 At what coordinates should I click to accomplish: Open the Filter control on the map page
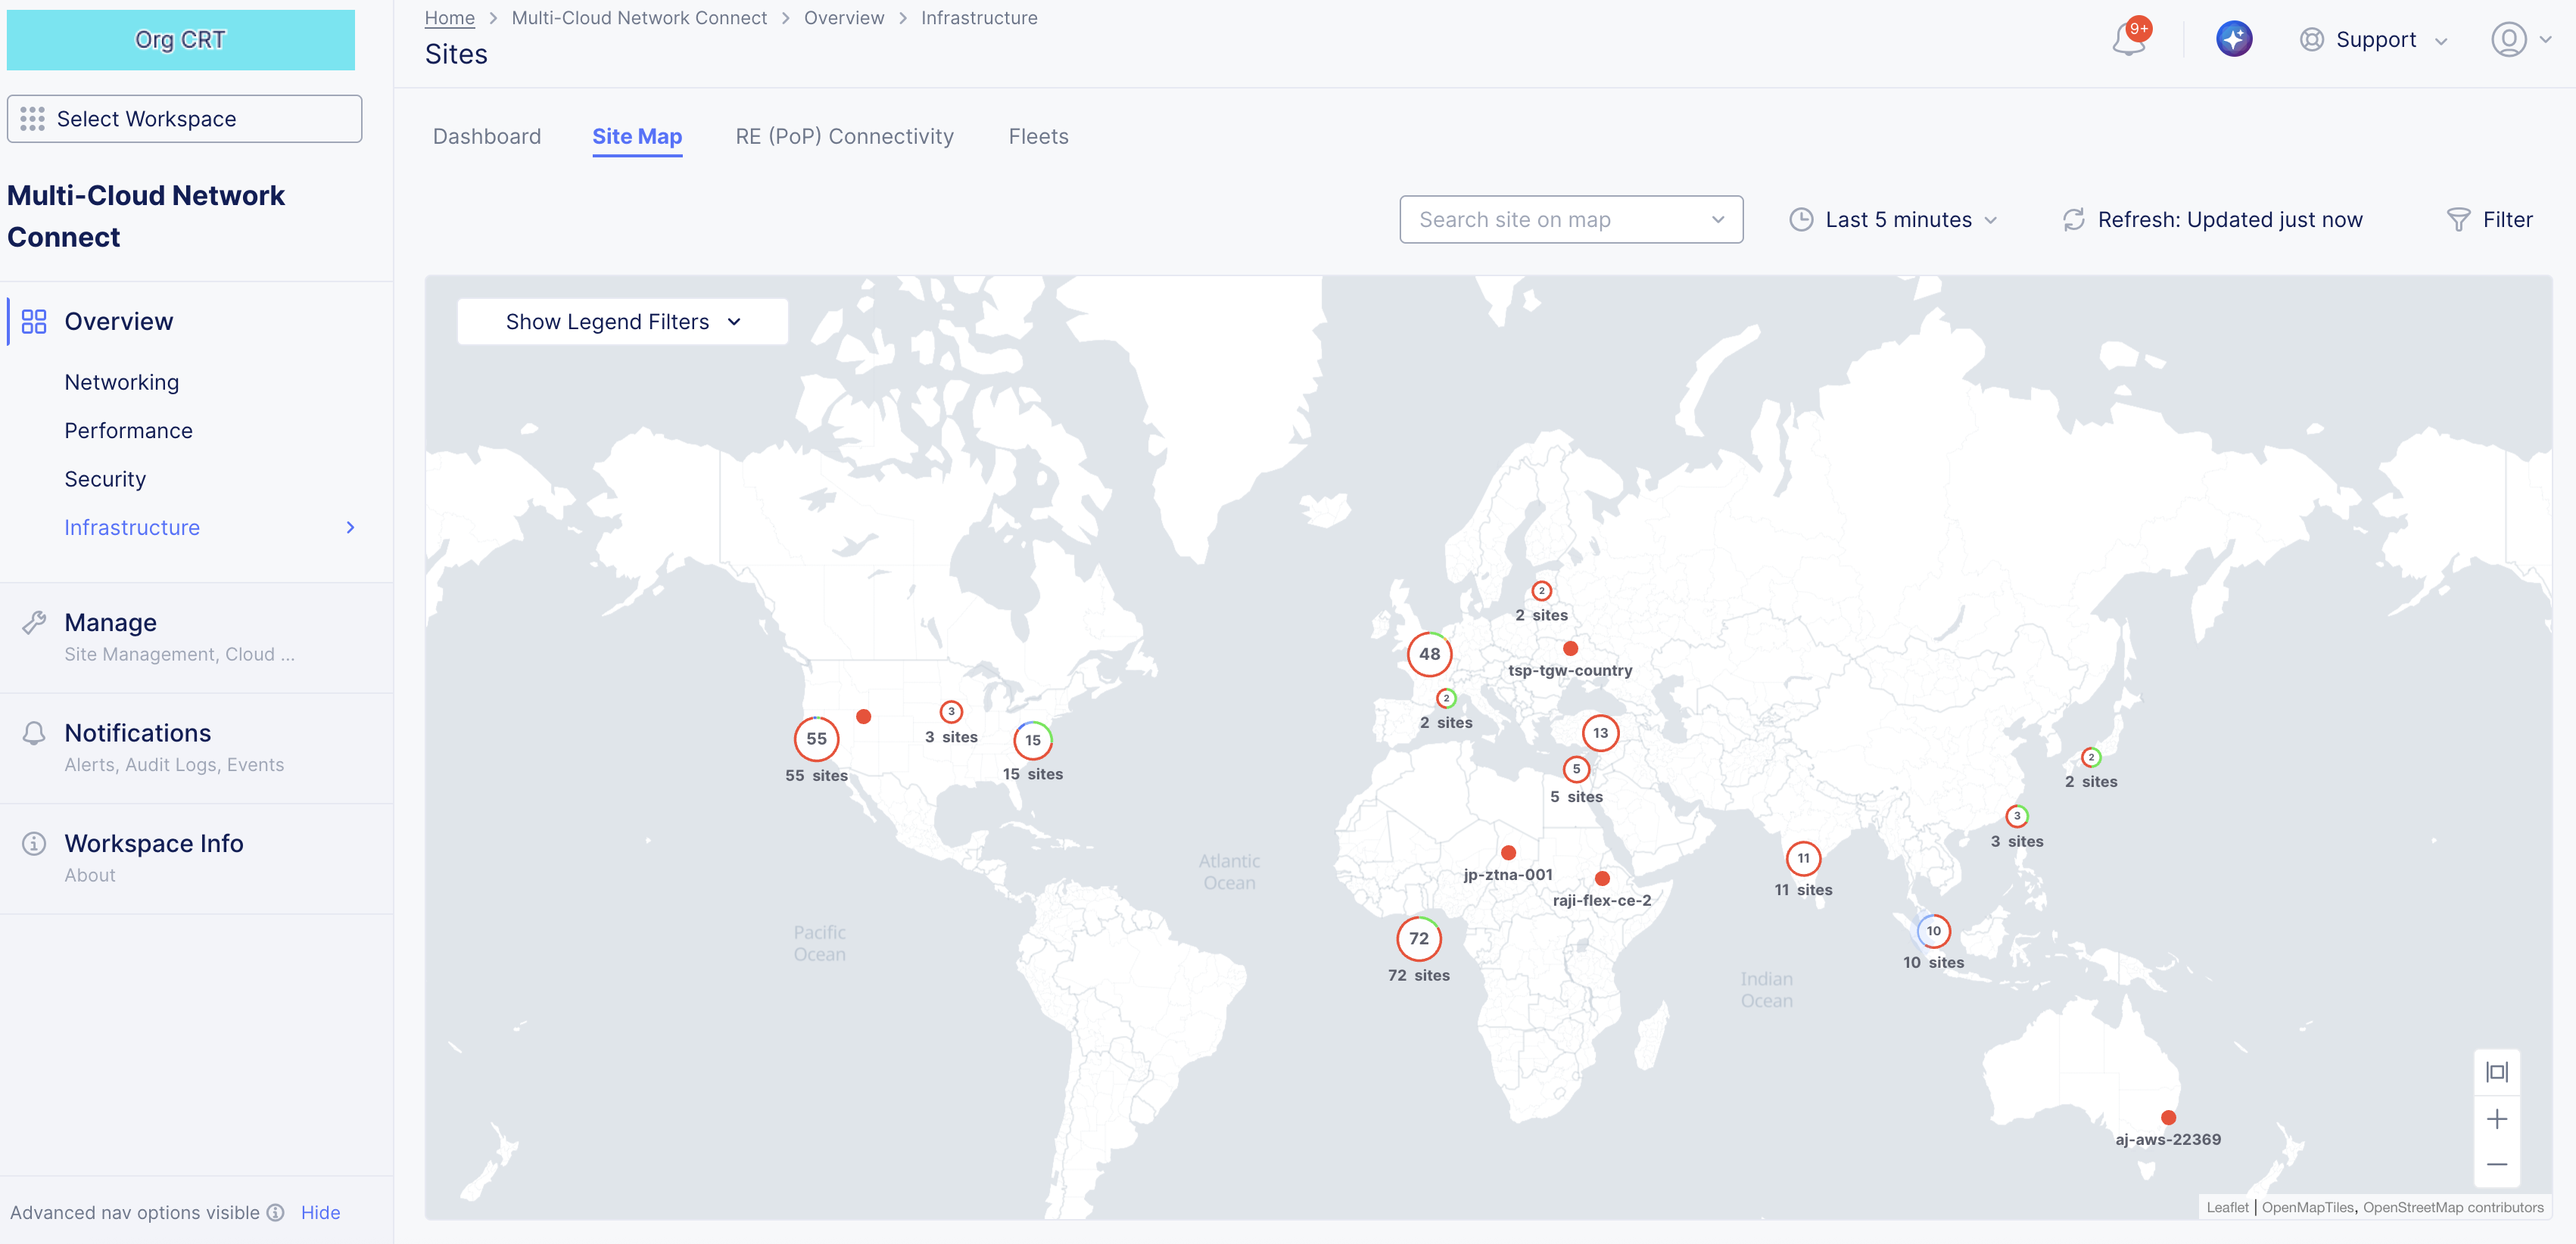click(x=2490, y=219)
